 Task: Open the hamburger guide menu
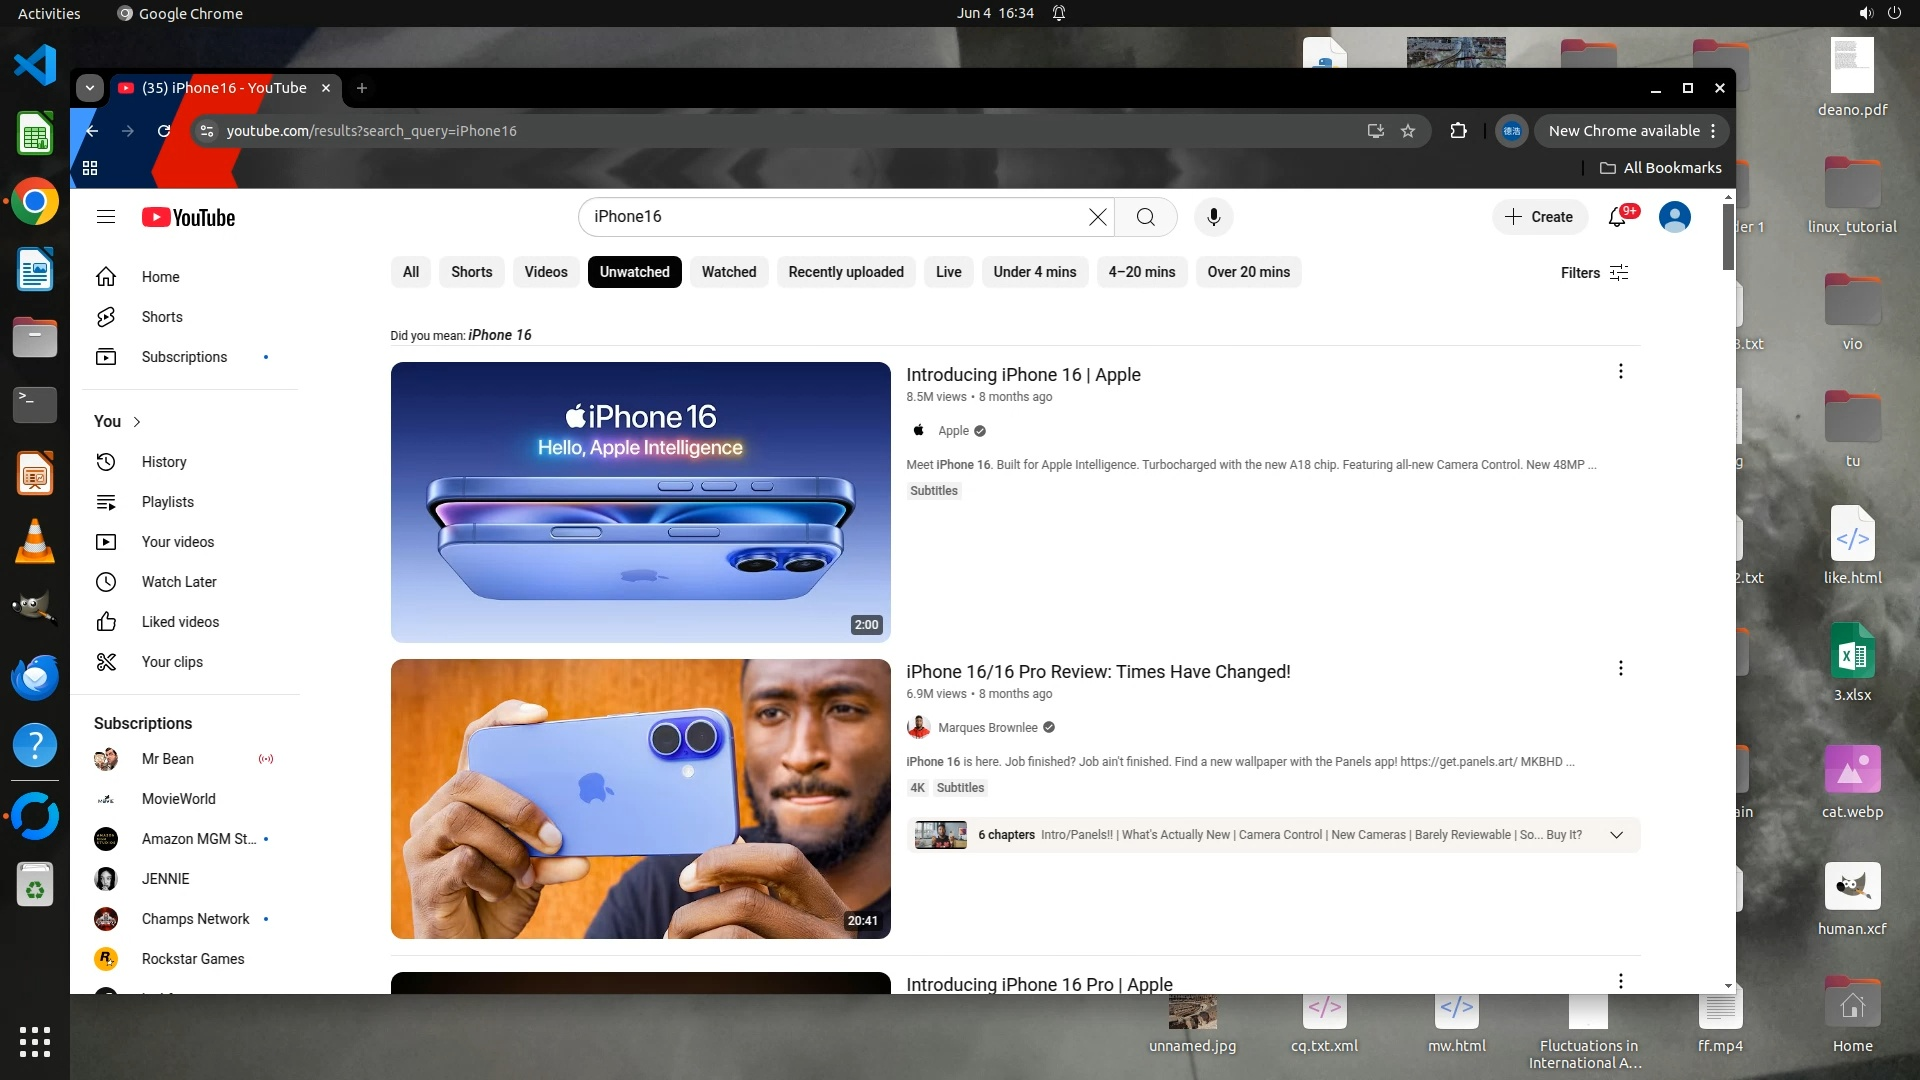tap(106, 217)
